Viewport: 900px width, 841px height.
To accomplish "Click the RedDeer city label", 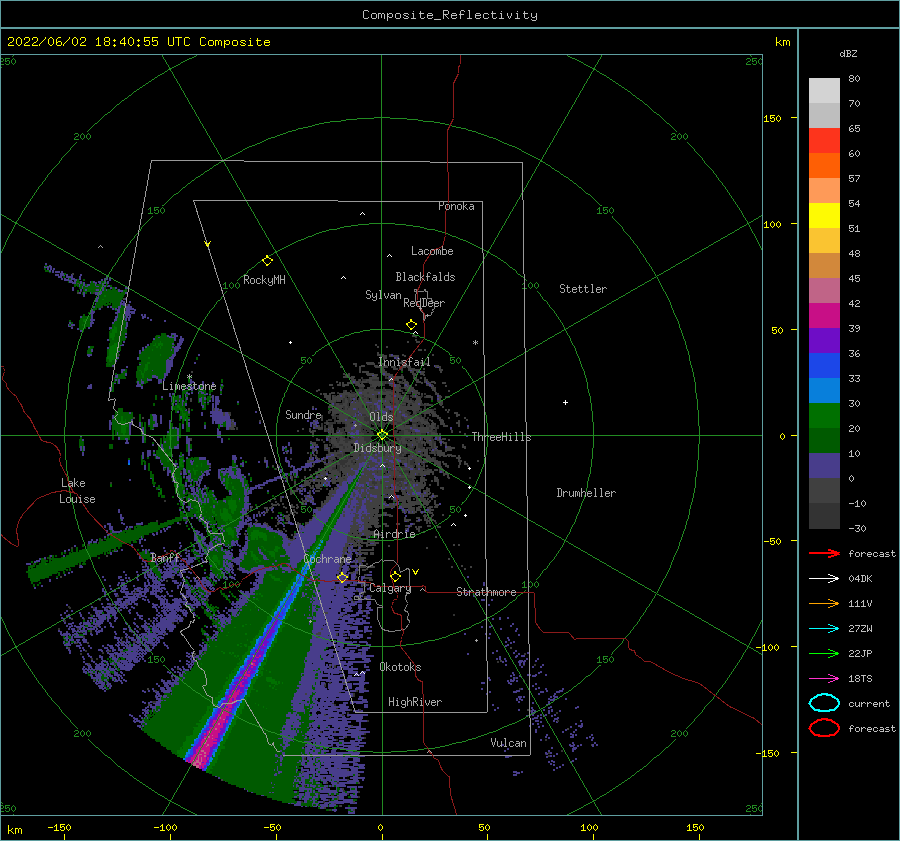I will point(424,303).
